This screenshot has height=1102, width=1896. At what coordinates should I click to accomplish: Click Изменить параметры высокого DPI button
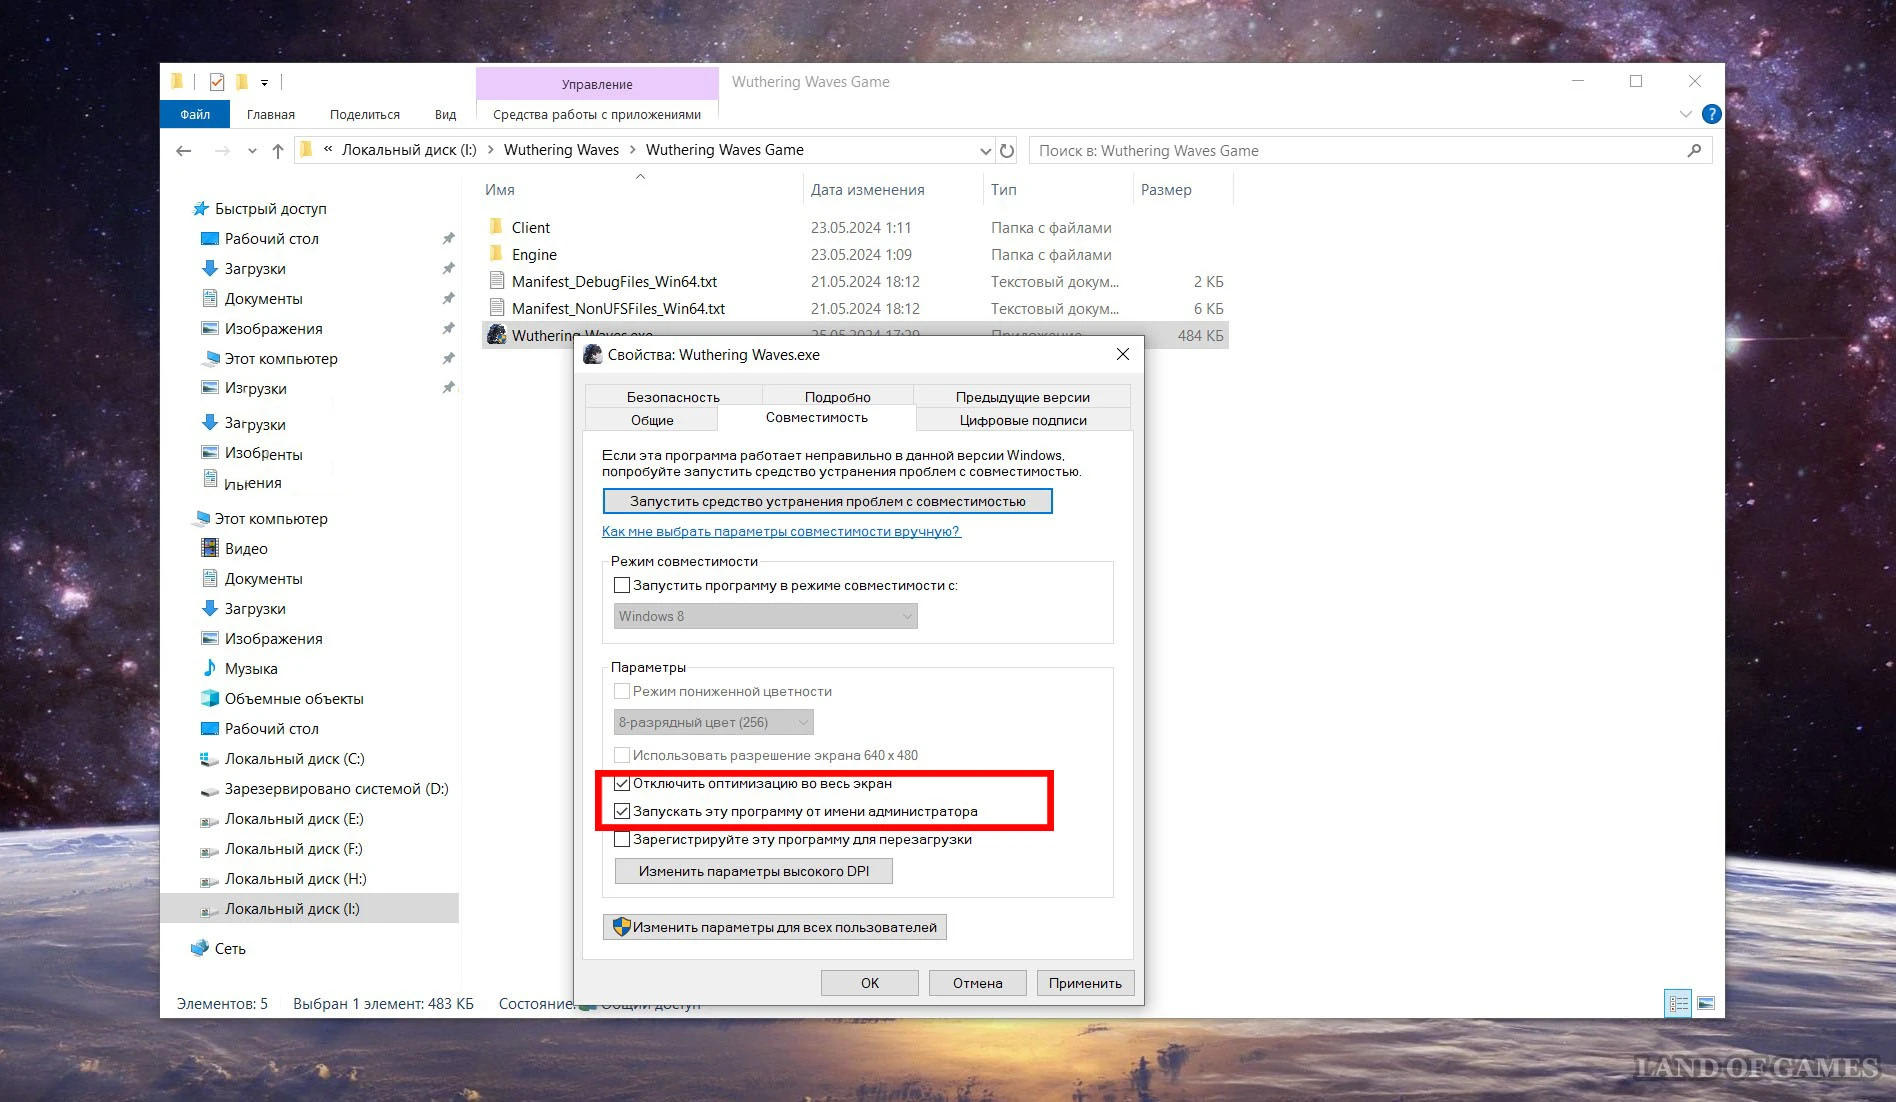coord(754,871)
